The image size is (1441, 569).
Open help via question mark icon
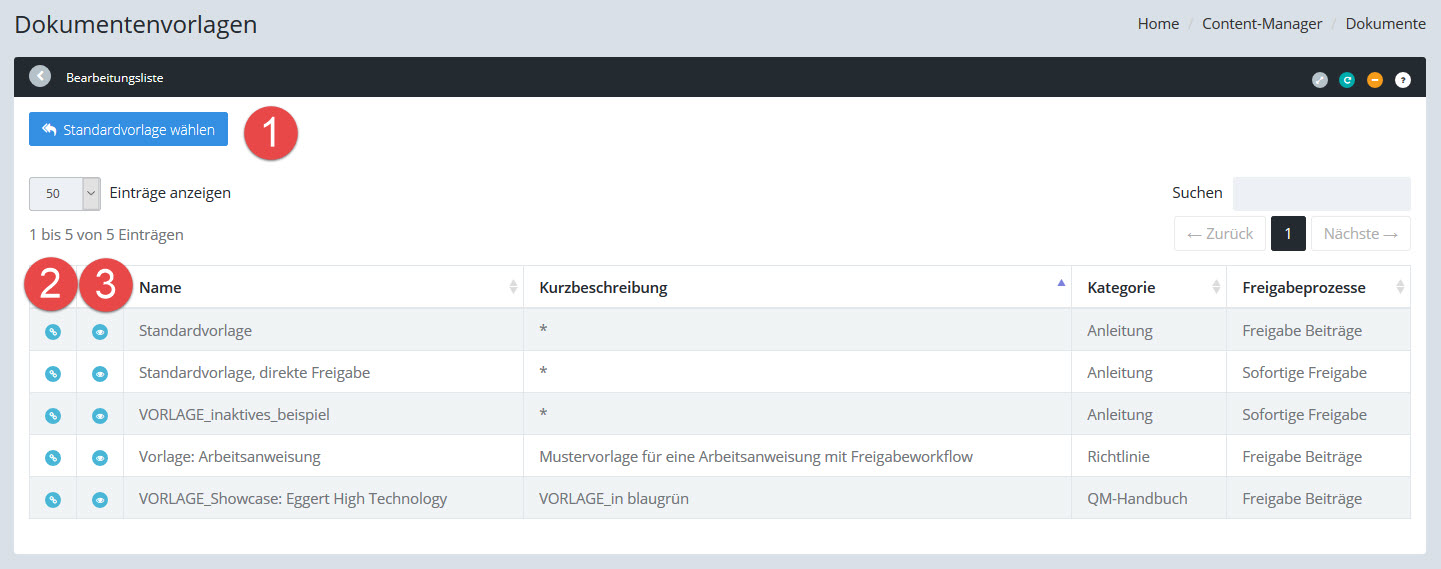click(1403, 80)
